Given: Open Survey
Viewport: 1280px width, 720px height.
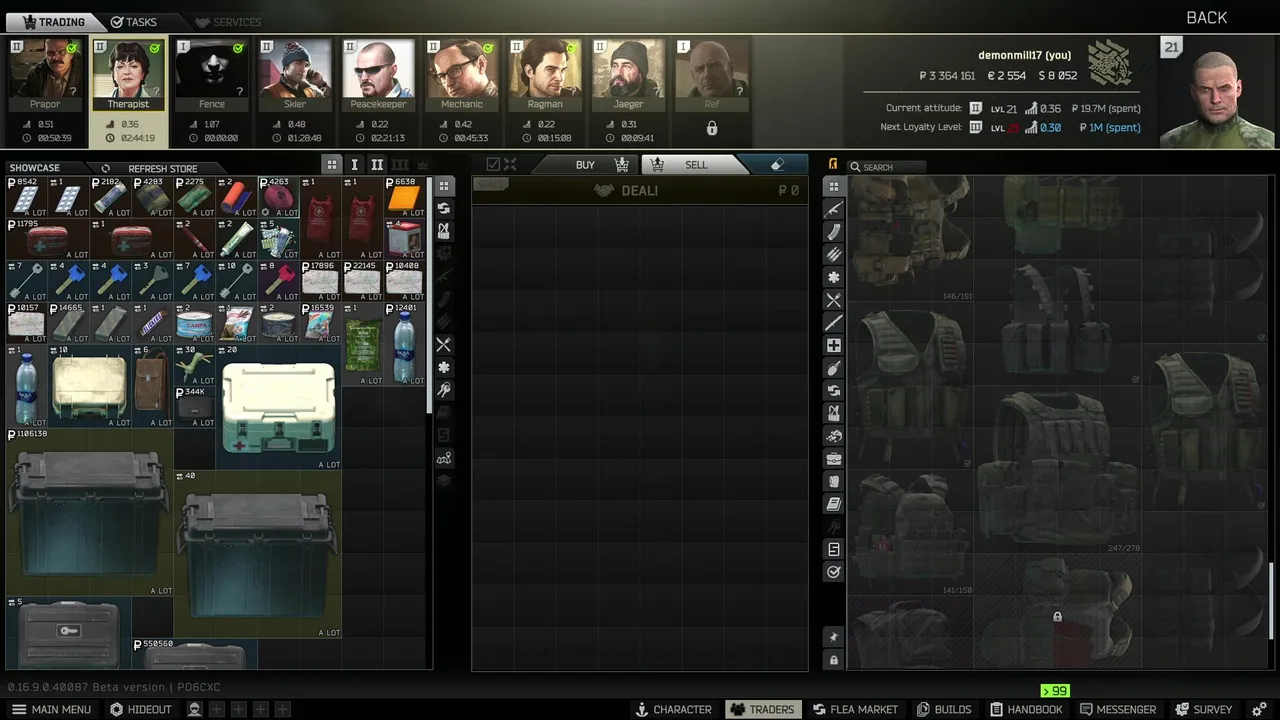Looking at the screenshot, I should click(1204, 709).
